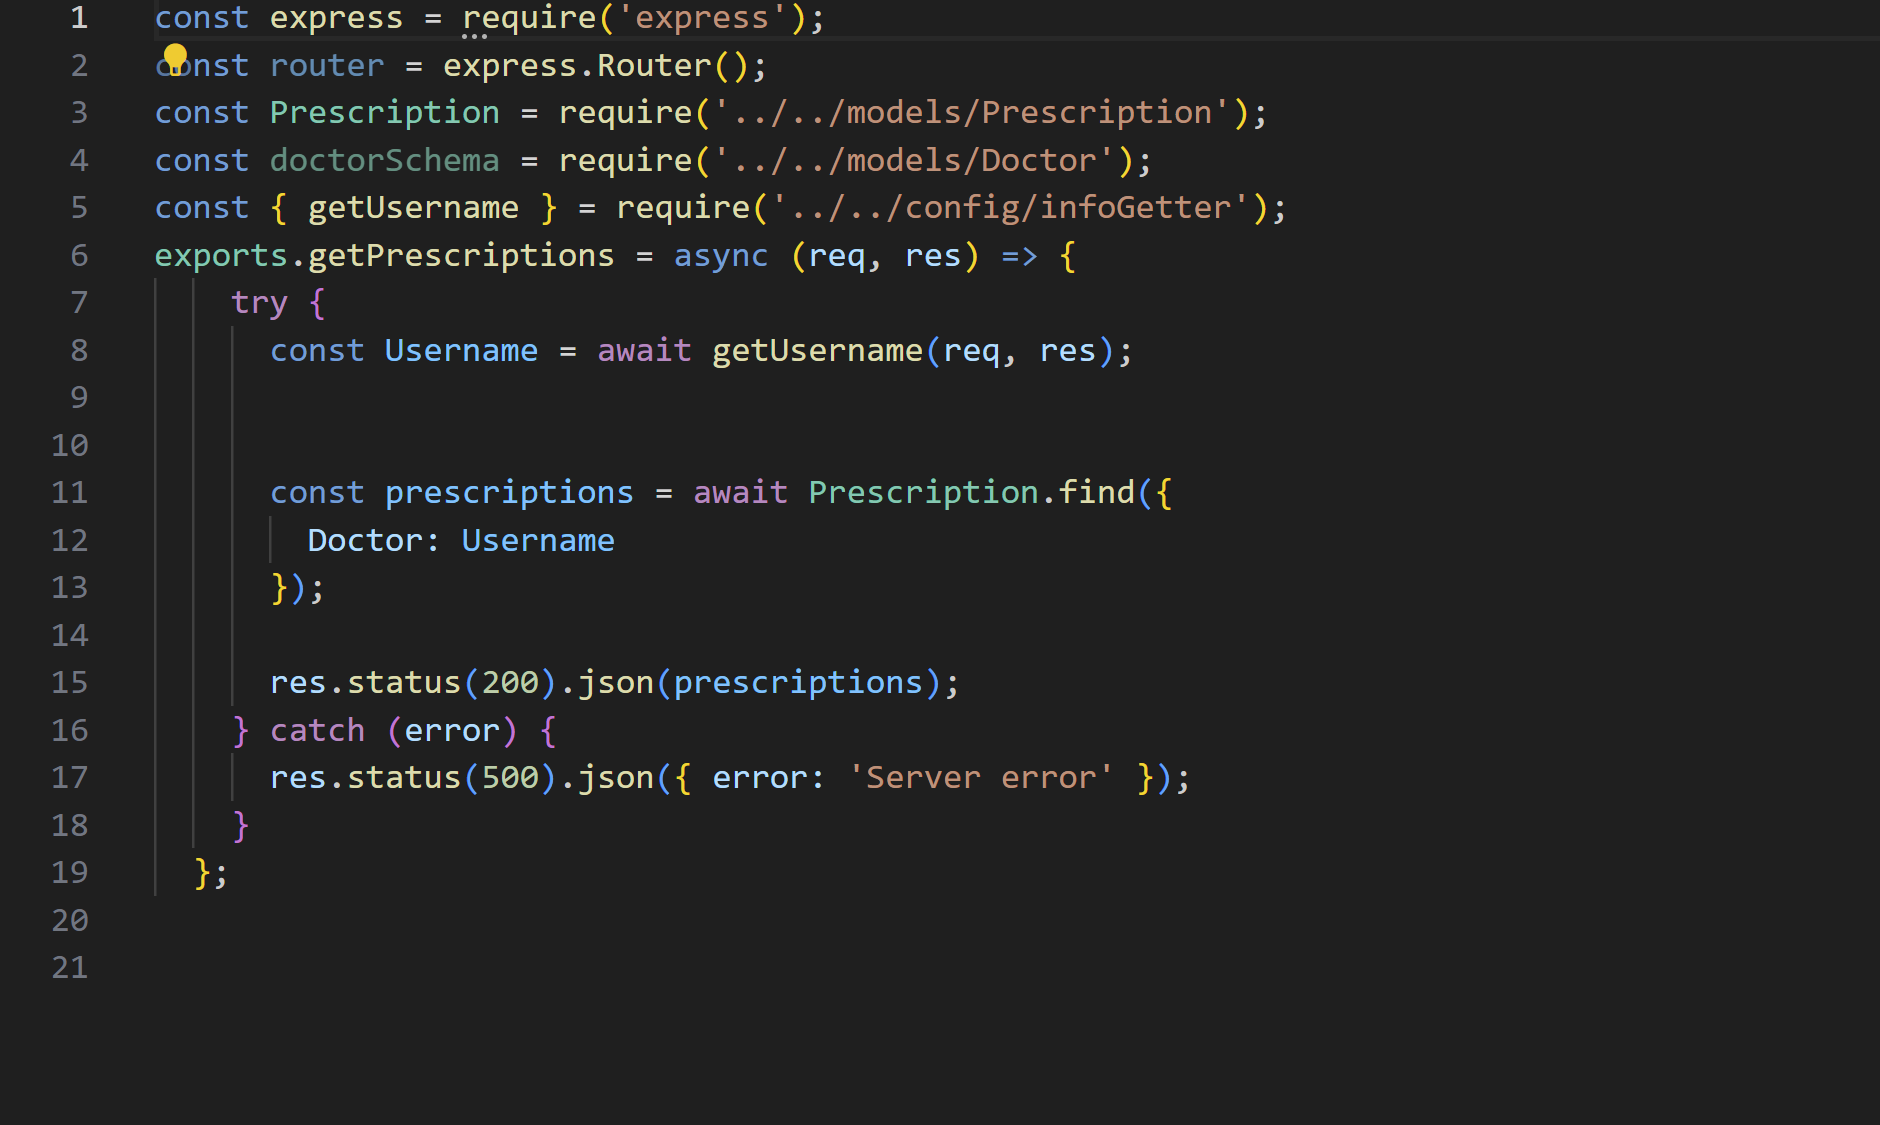Click closing brace on line 19
The height and width of the screenshot is (1125, 1880).
click(202, 873)
